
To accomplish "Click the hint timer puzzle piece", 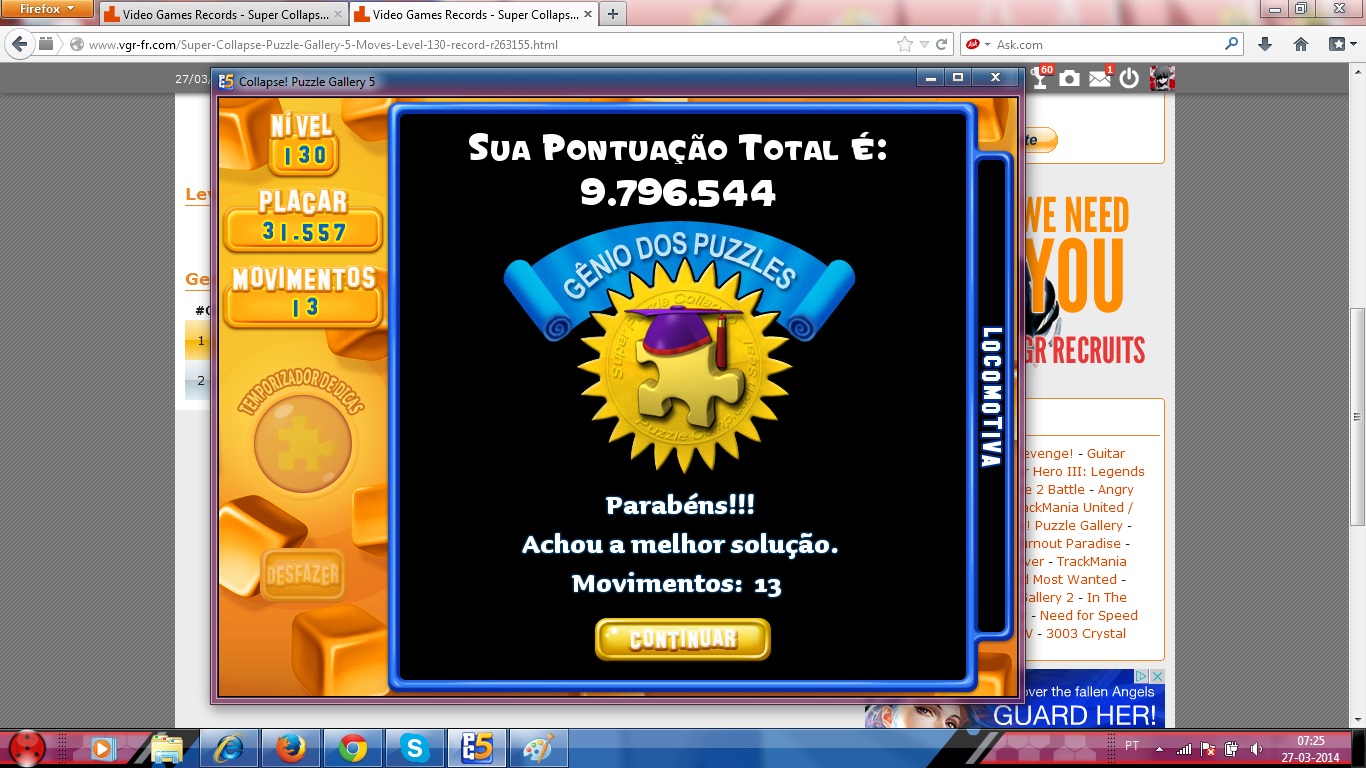I will coord(303,443).
